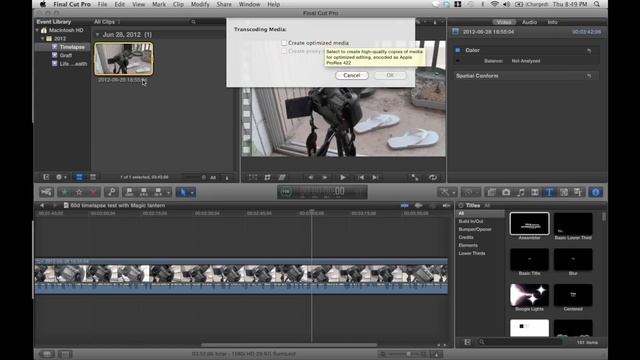Click the Crop tool in viewer
Screen dimensions: 640x360
point(267,177)
